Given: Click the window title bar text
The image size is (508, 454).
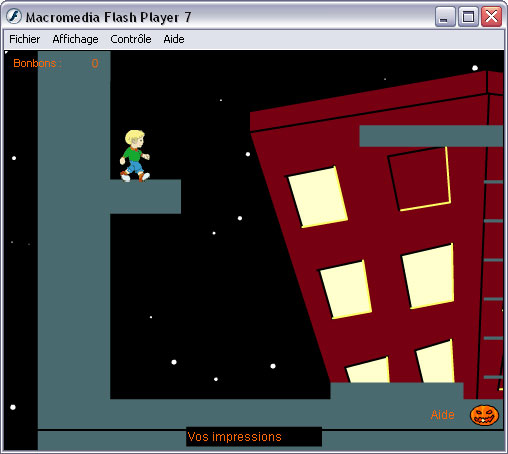Looking at the screenshot, I should 108,17.
